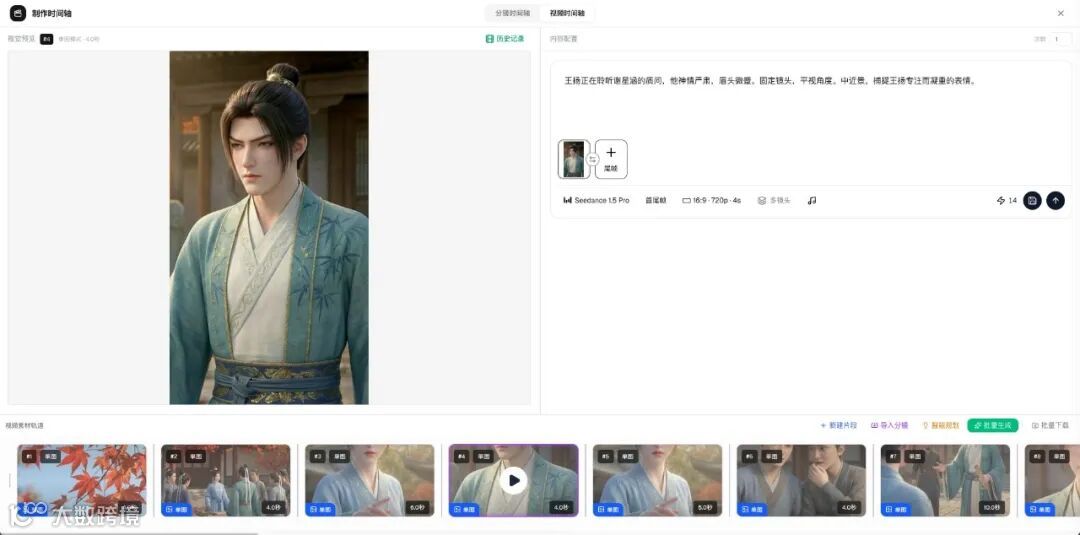Click the 6.0秒 duration badge on clip #3

pos(417,507)
